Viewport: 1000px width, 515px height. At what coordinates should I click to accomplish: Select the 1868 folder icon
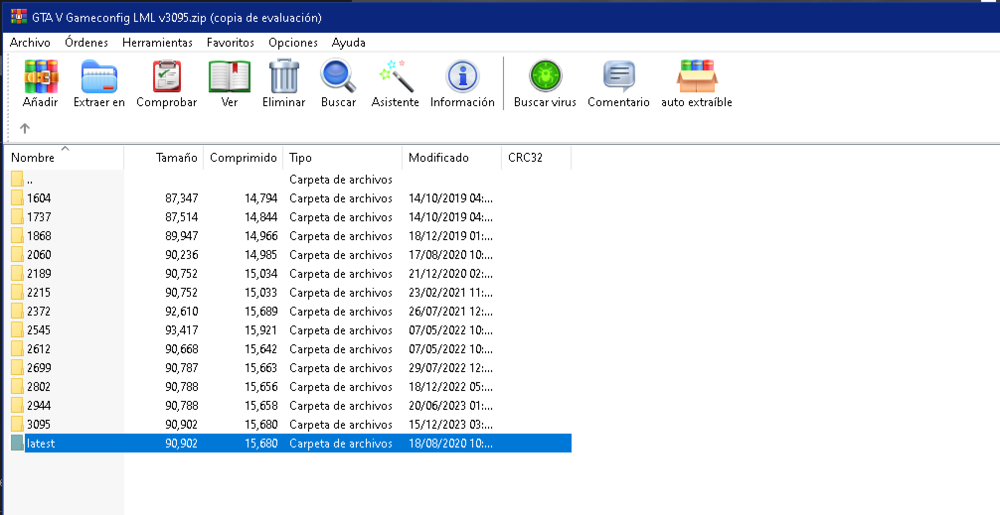coord(18,236)
